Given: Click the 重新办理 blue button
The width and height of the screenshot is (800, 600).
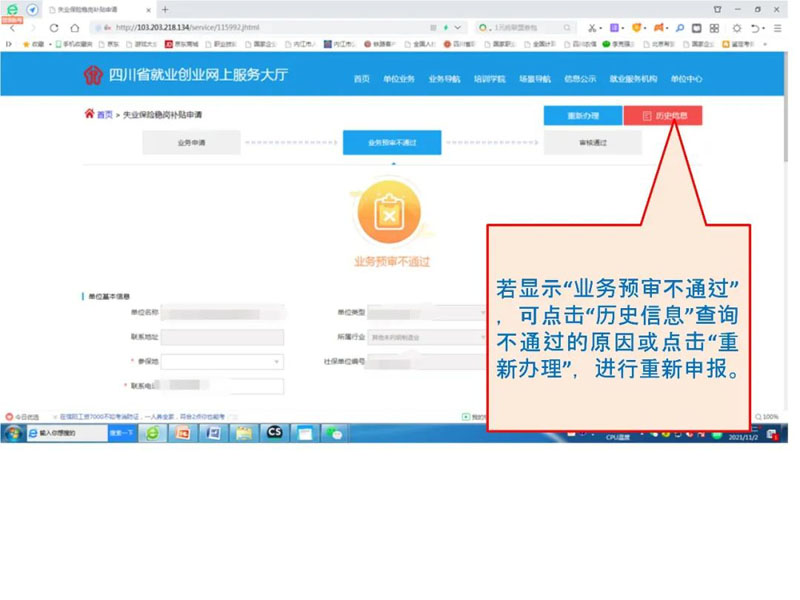Looking at the screenshot, I should click(582, 116).
